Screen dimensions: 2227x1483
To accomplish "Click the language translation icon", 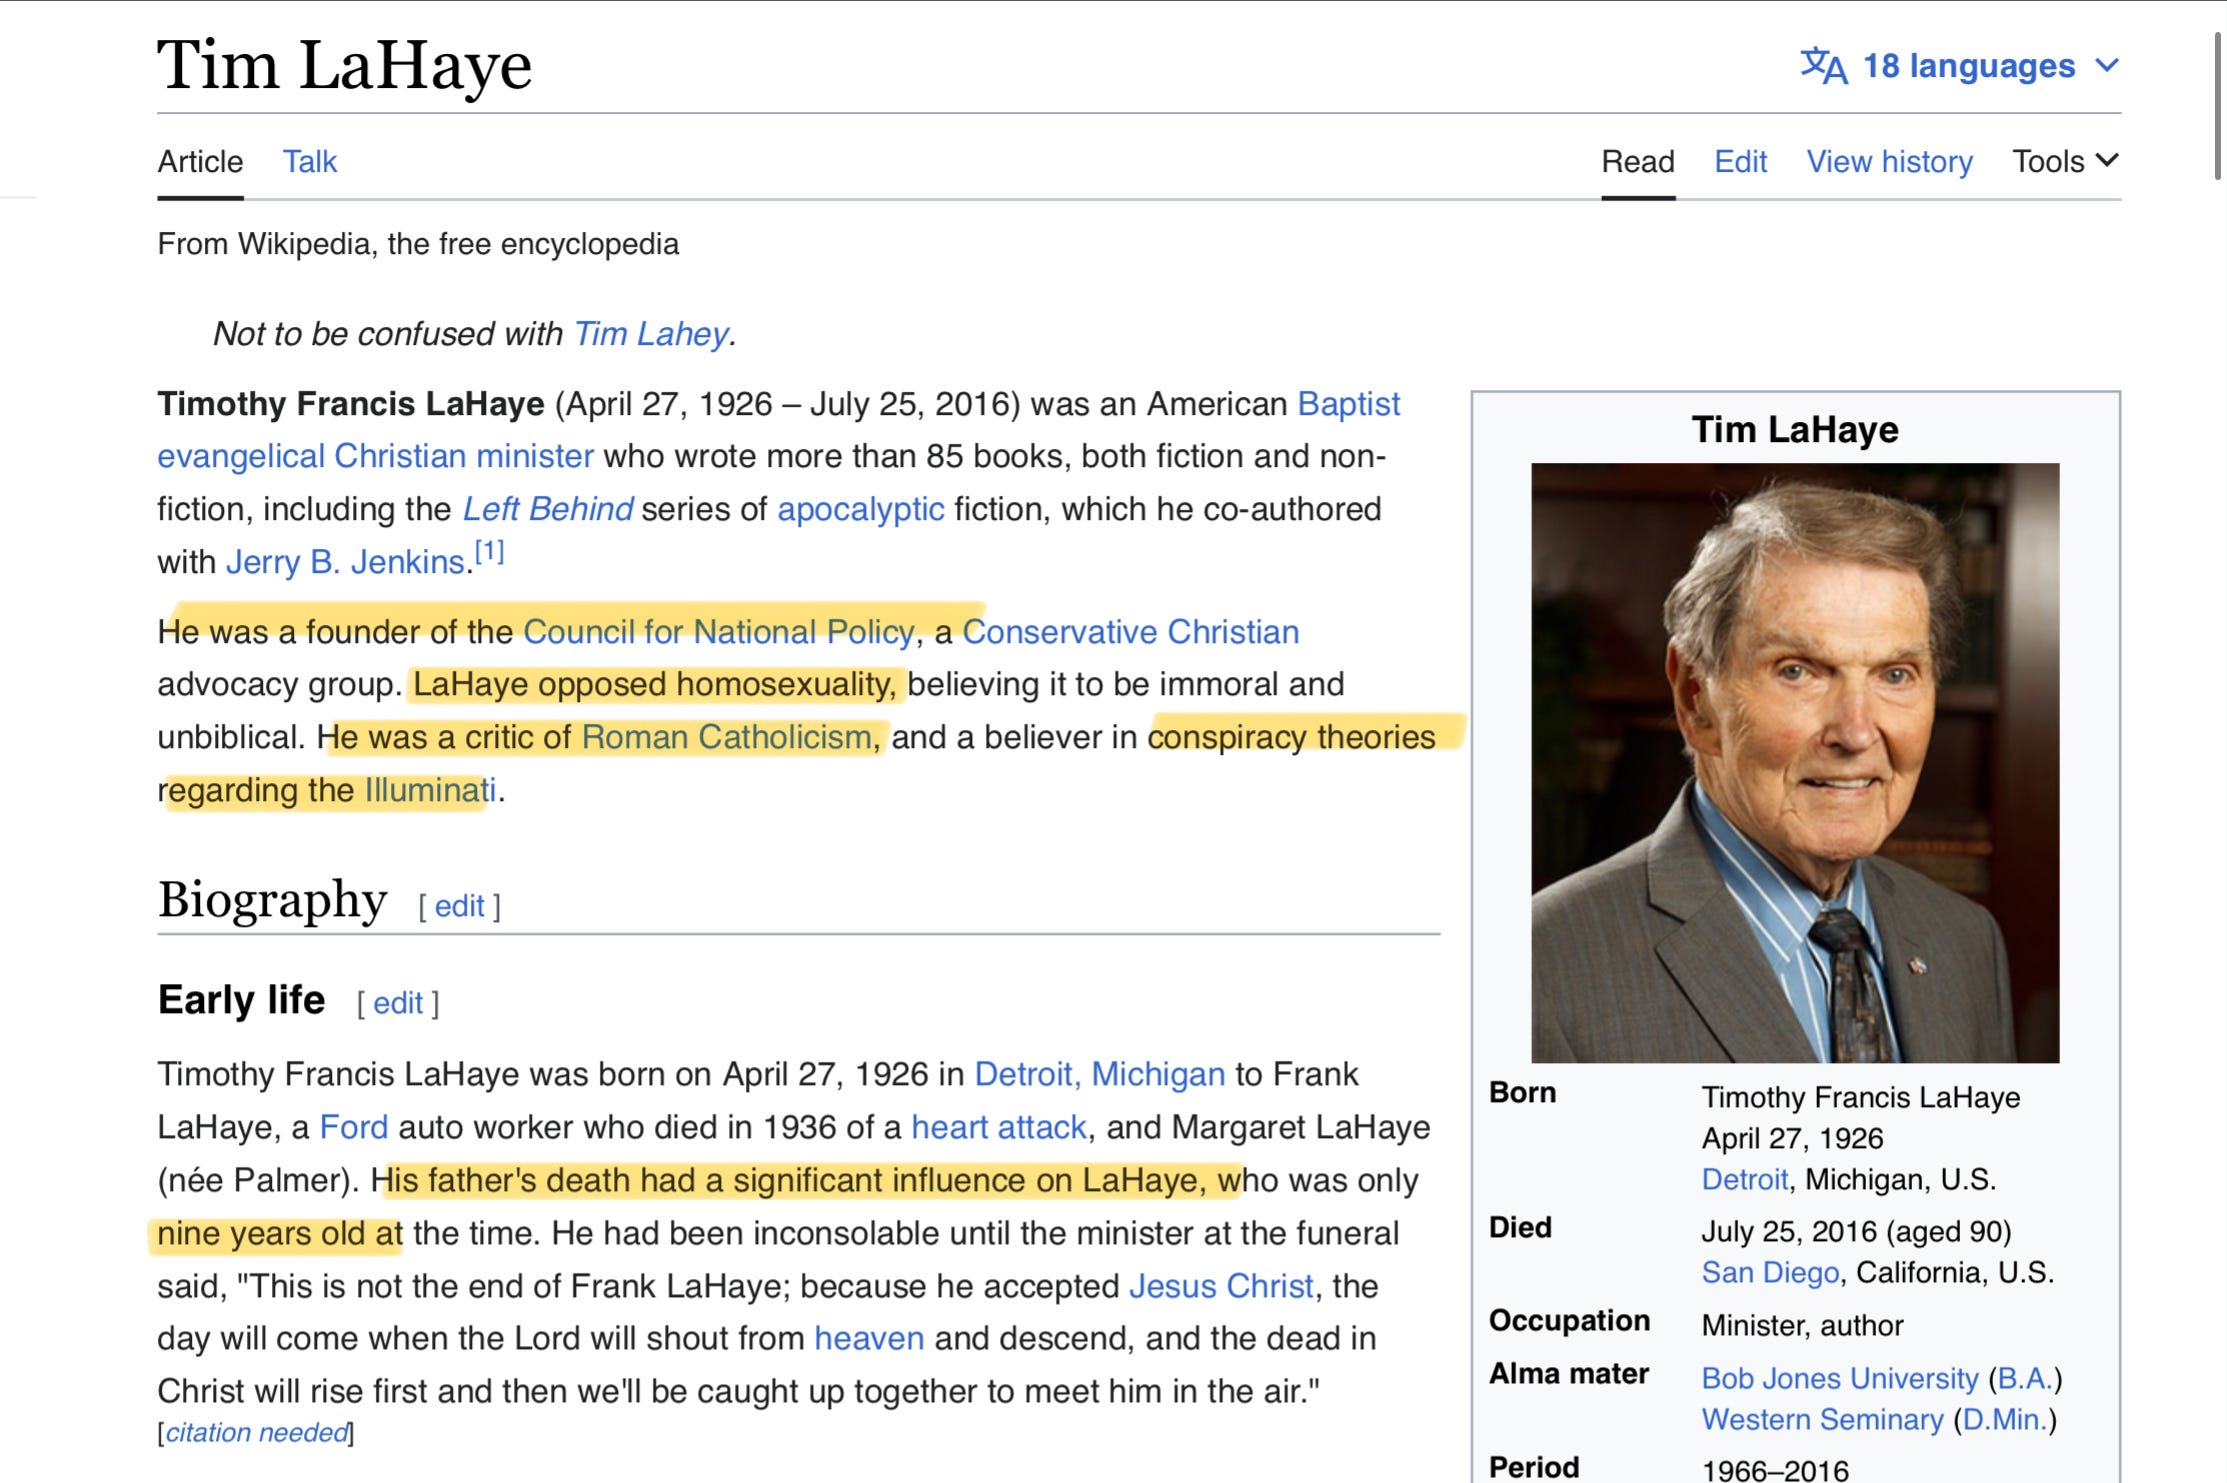I will [1823, 66].
